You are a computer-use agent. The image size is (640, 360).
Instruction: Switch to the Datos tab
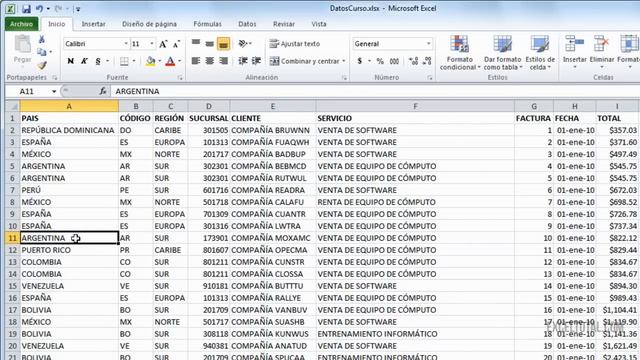pos(247,24)
